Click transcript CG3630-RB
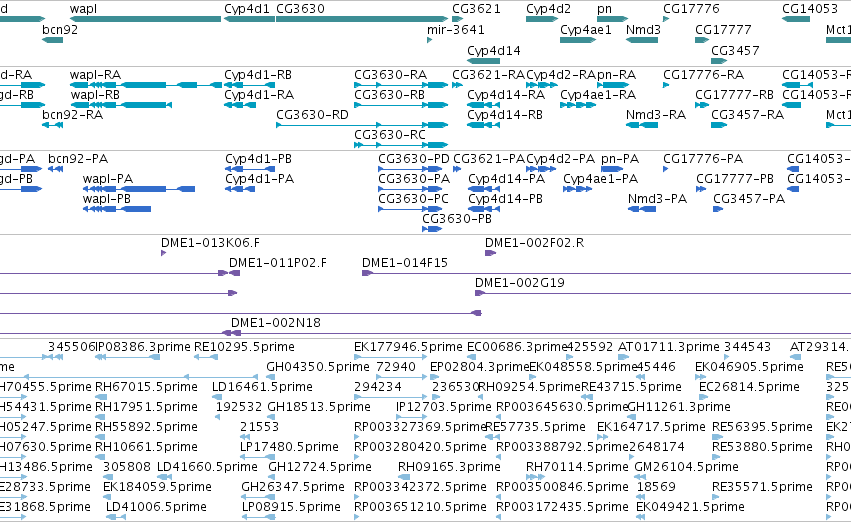Image resolution: width=851 pixels, height=522 pixels. pyautogui.click(x=389, y=94)
